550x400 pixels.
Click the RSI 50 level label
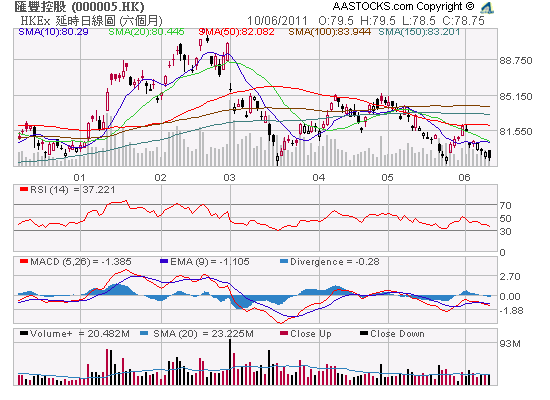505,219
